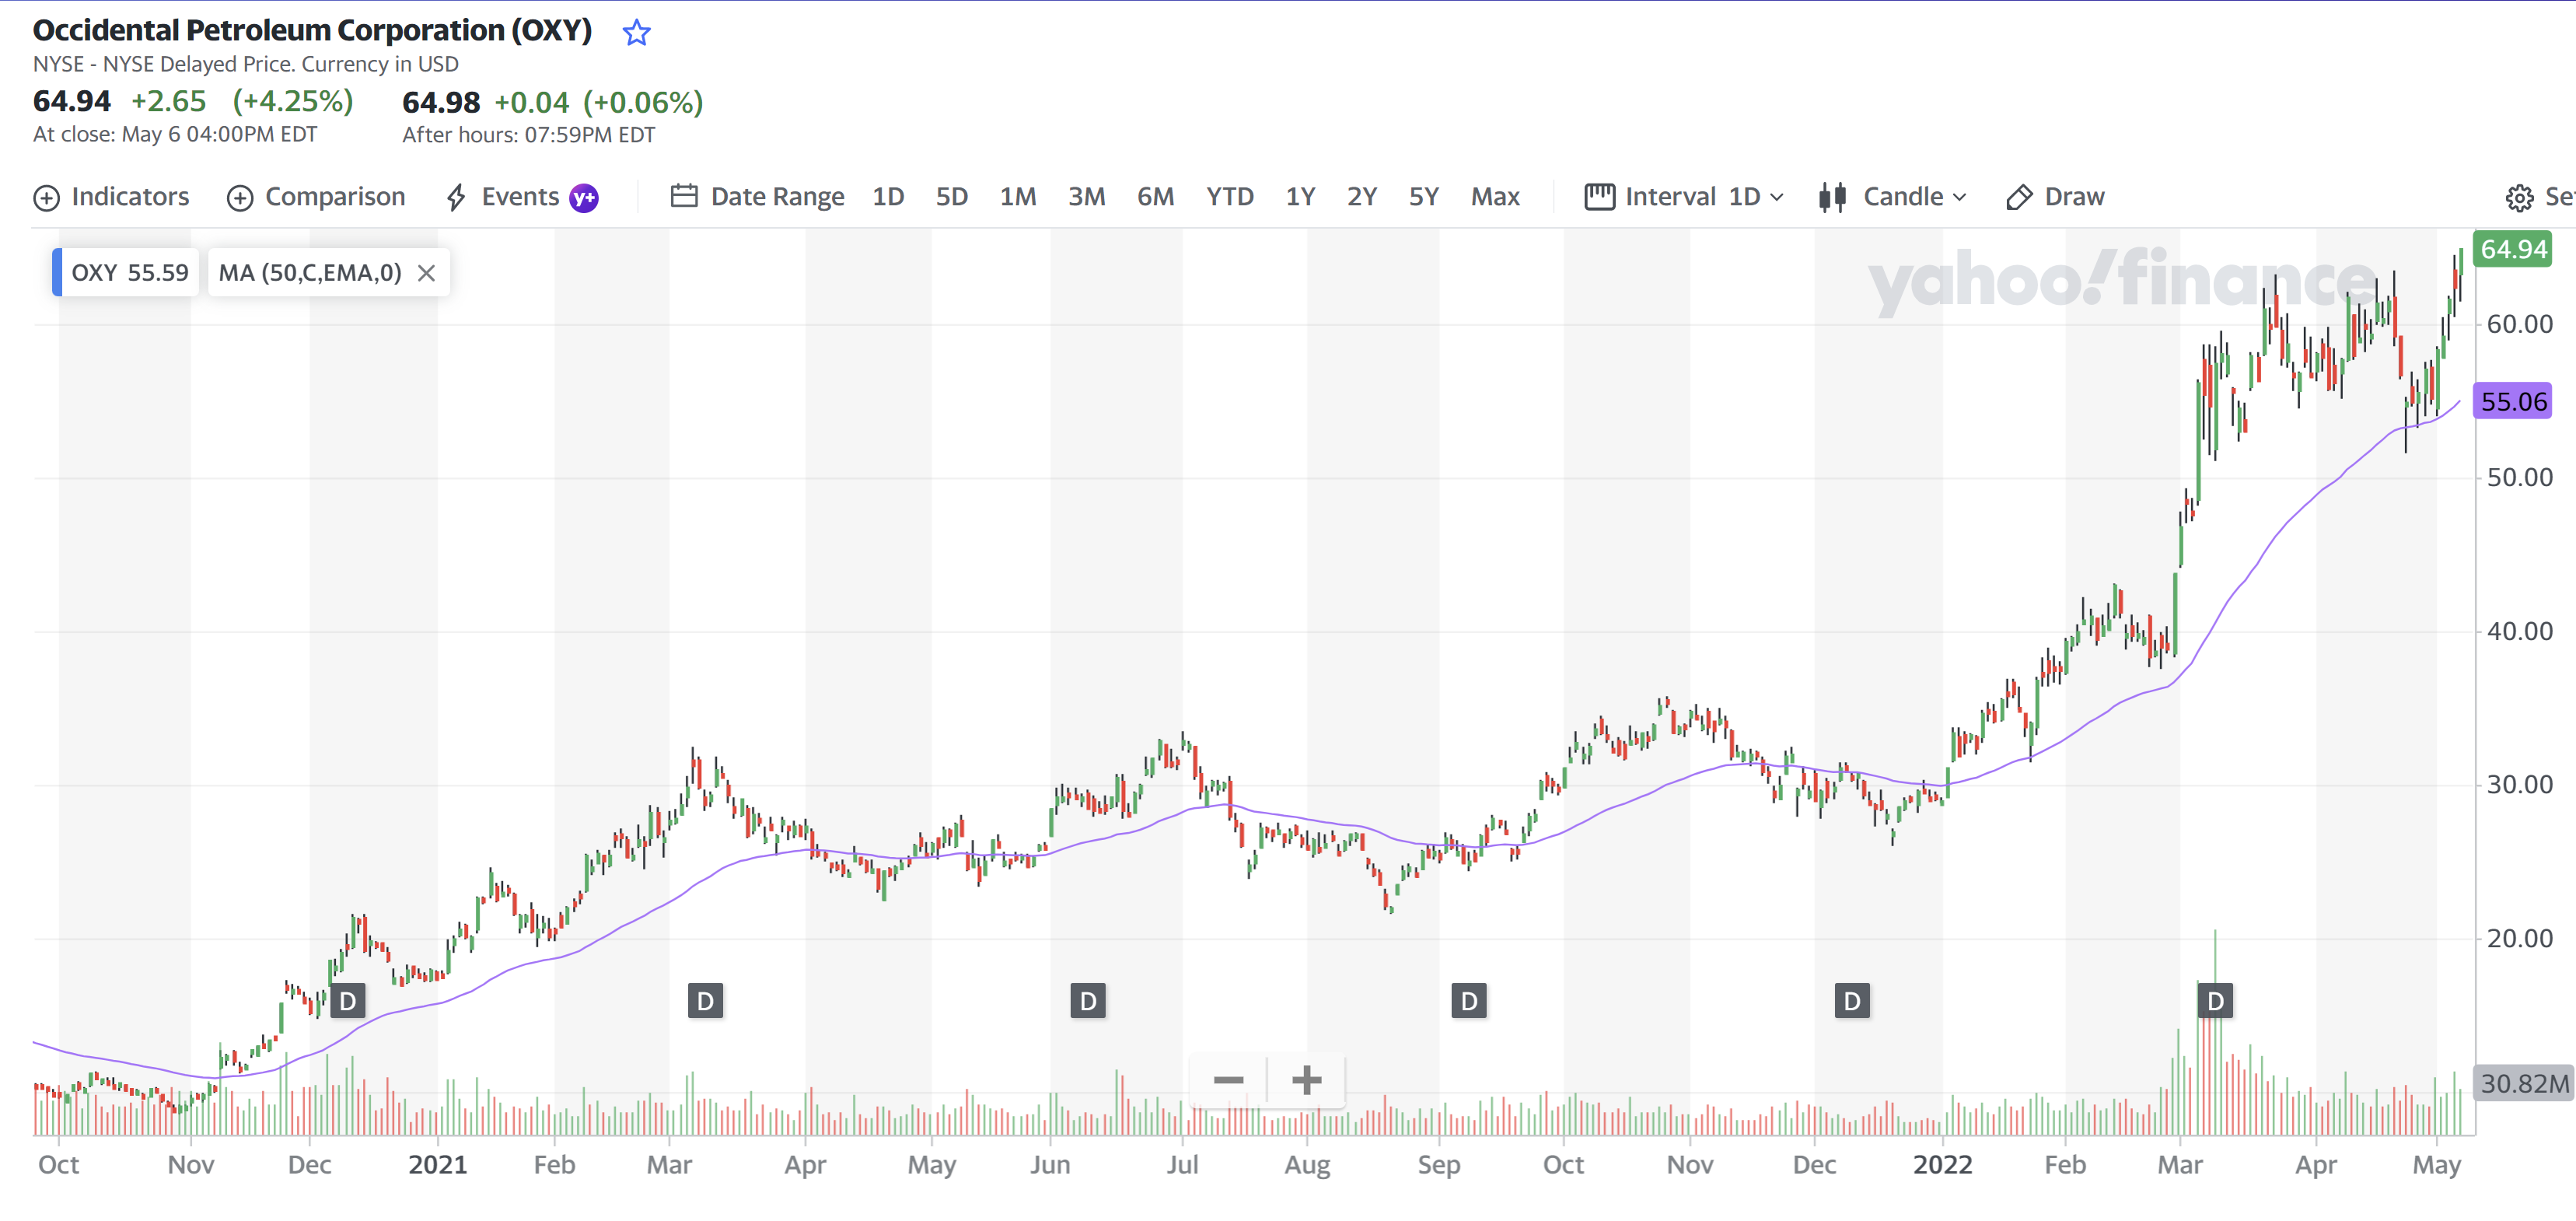The image size is (2576, 1221).
Task: Open the December 2021 dividend marker
Action: 1852,1001
